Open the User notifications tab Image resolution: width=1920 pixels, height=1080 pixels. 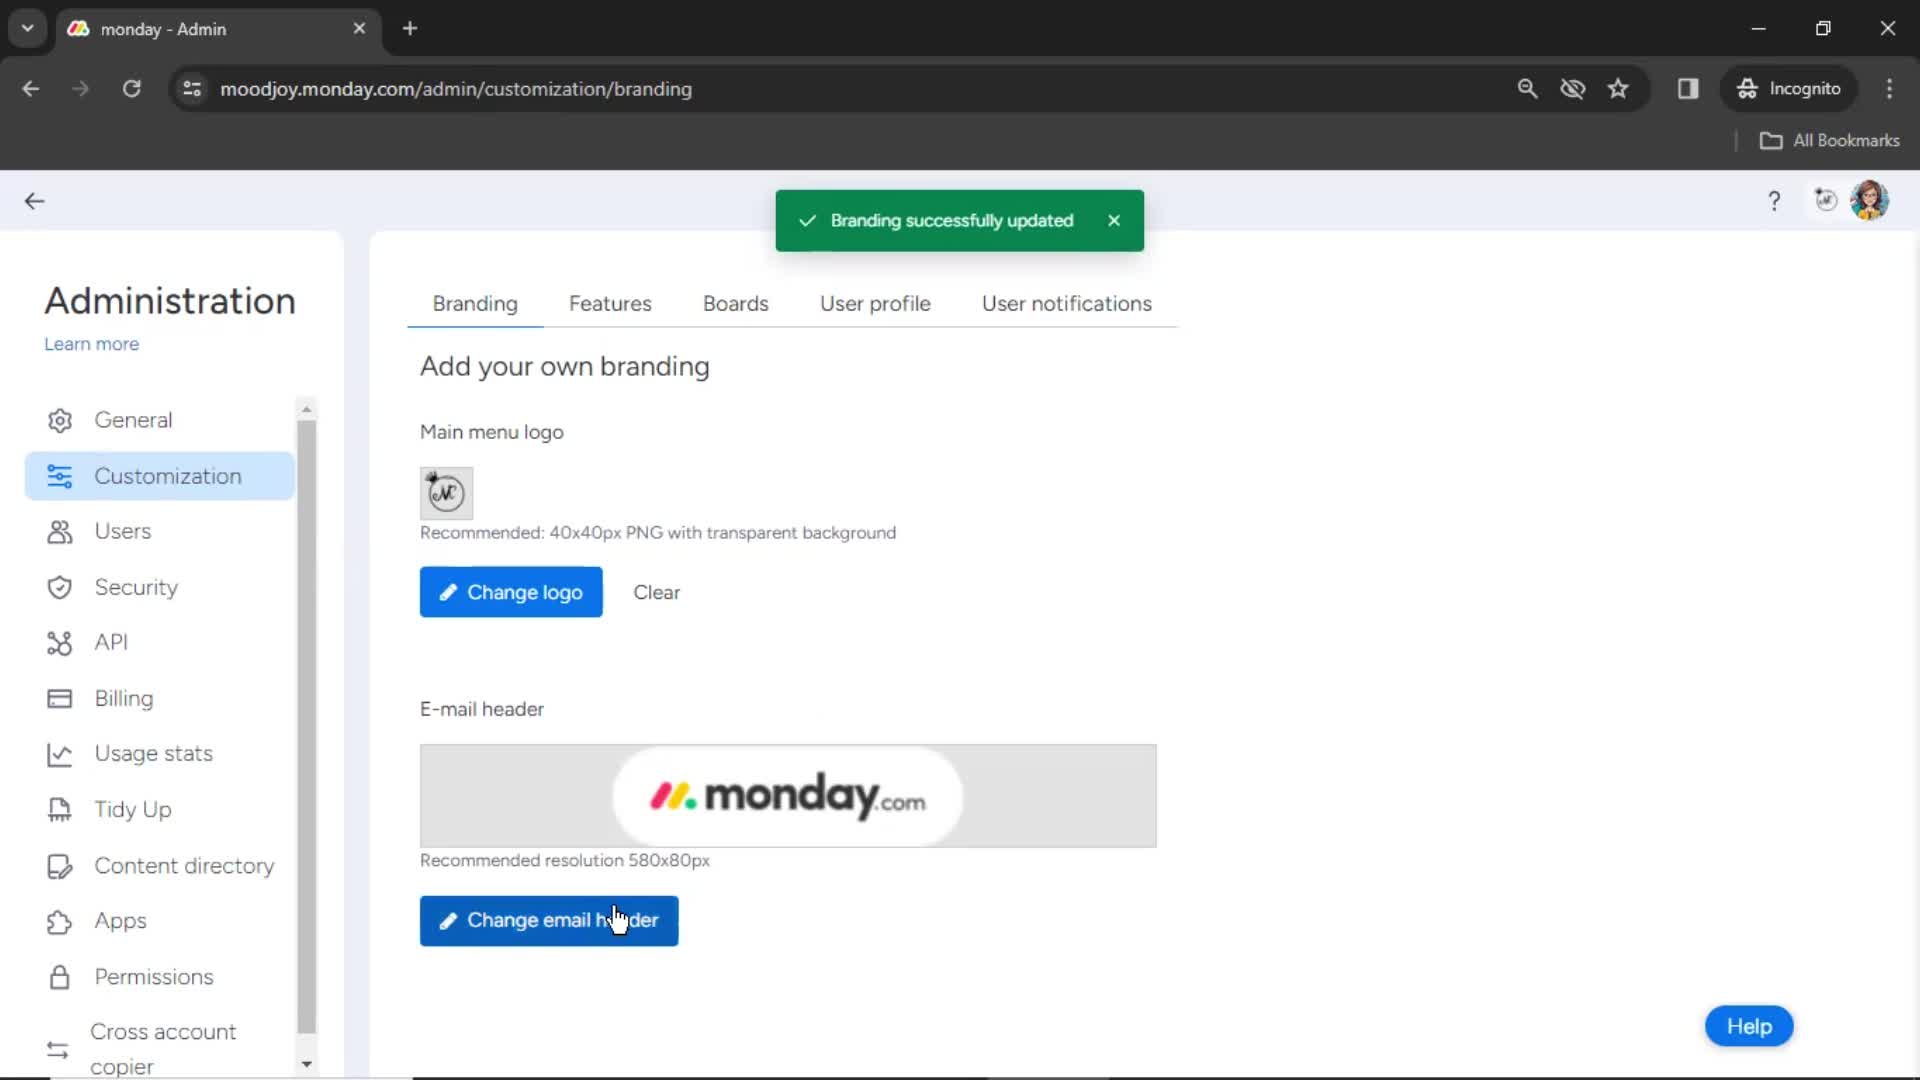1067,303
